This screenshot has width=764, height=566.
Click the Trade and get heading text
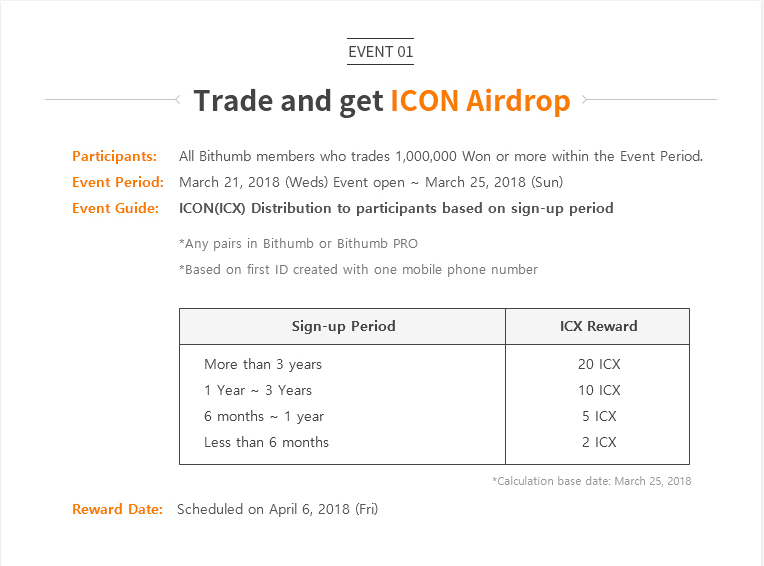(288, 101)
